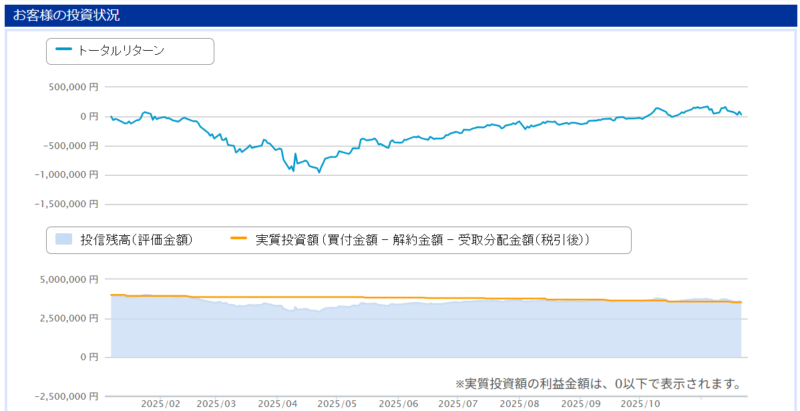Click the -1,000,000 円 y-axis label
The image size is (800, 411).
coord(65,174)
